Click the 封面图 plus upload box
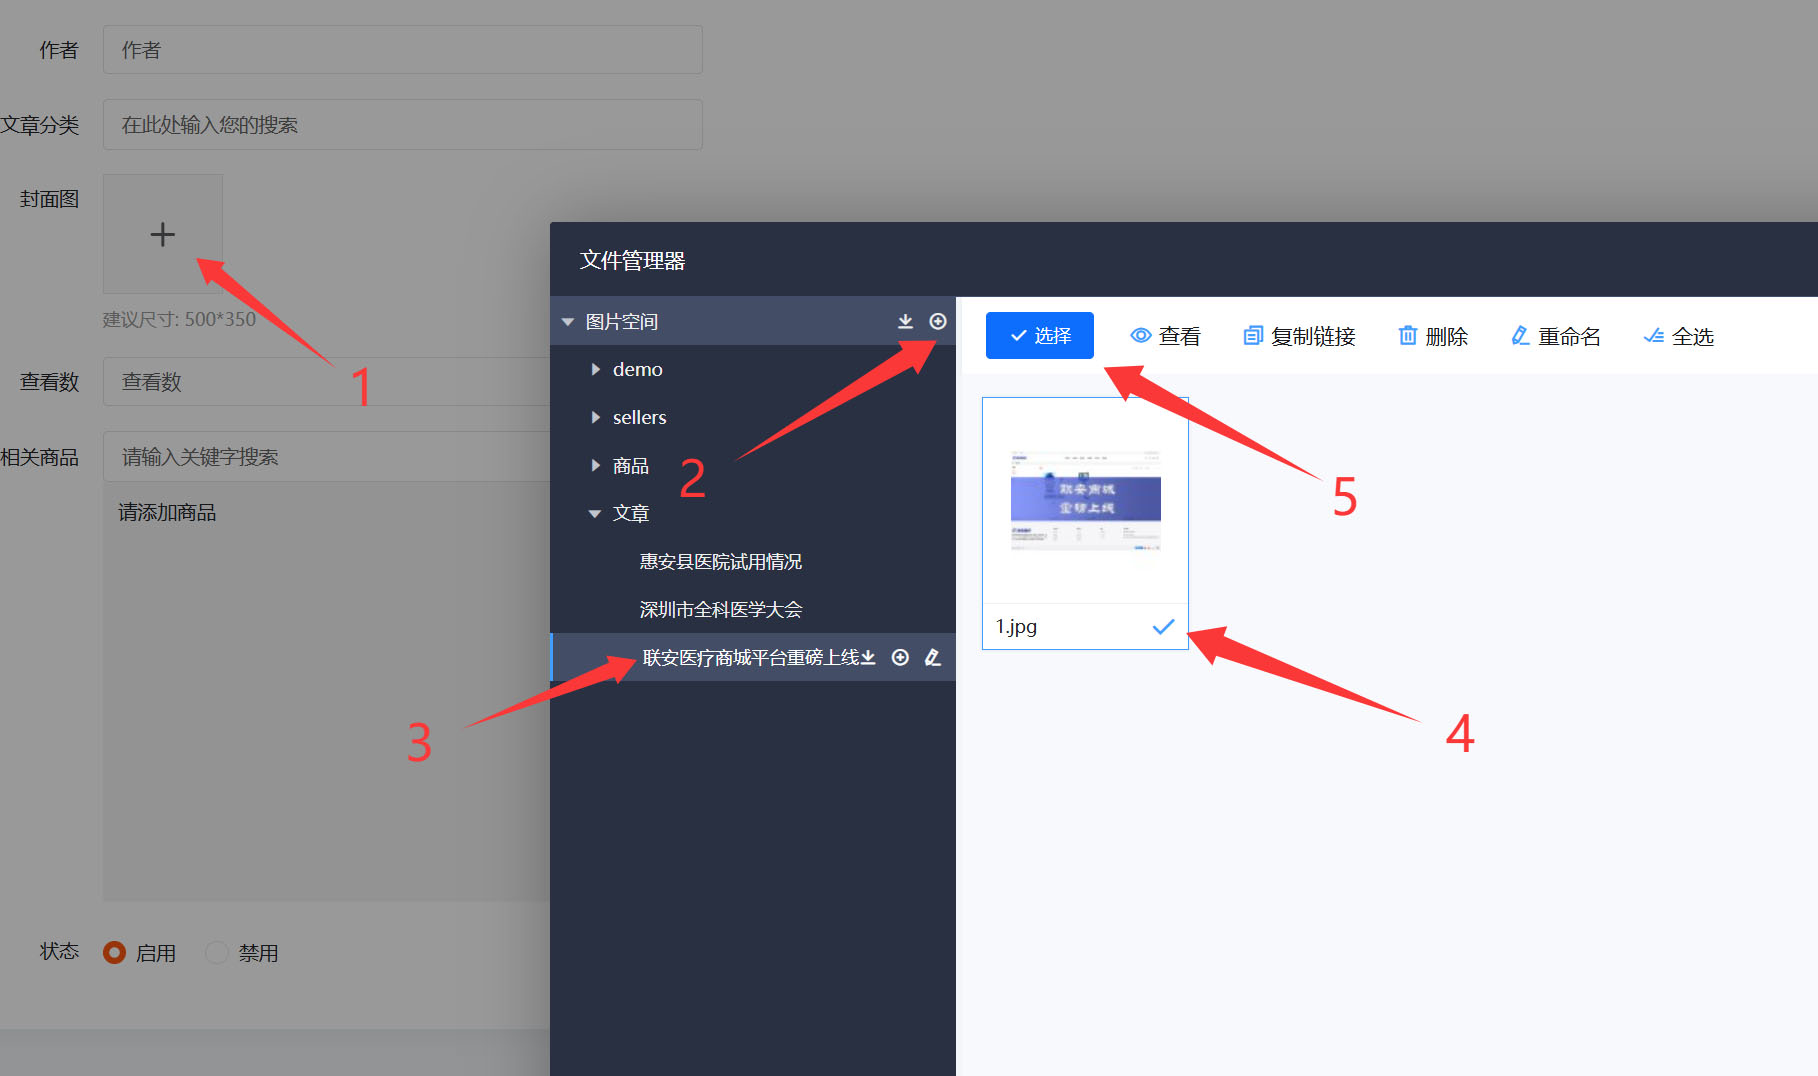 click(162, 234)
